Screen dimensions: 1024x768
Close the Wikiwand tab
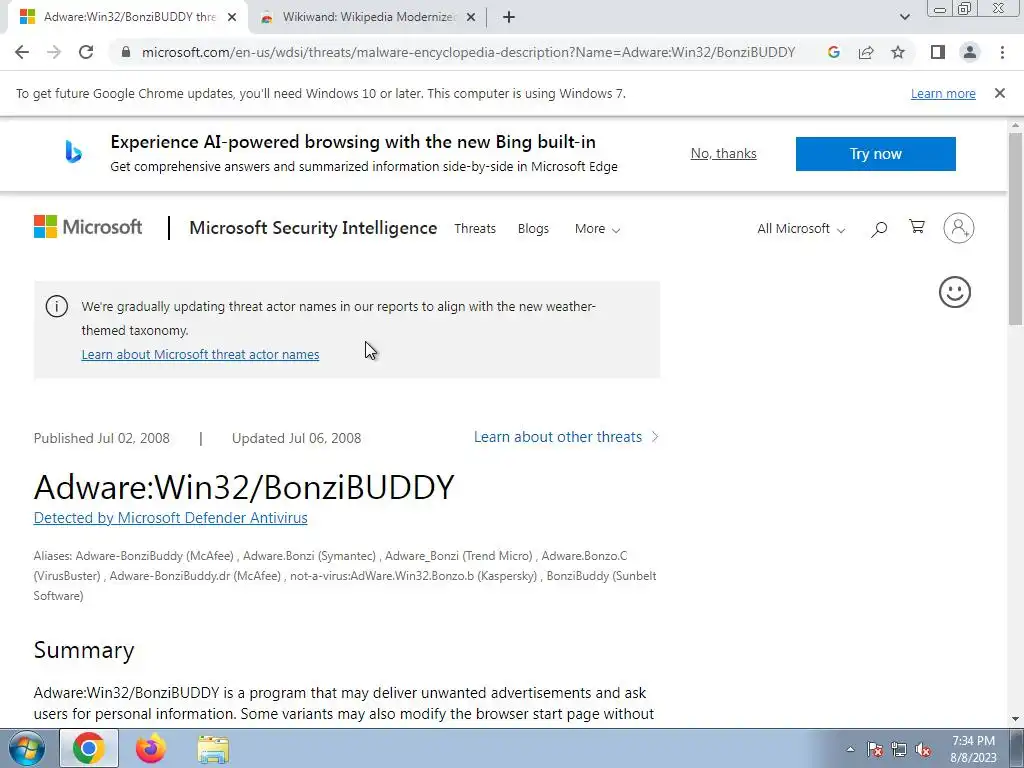click(471, 18)
